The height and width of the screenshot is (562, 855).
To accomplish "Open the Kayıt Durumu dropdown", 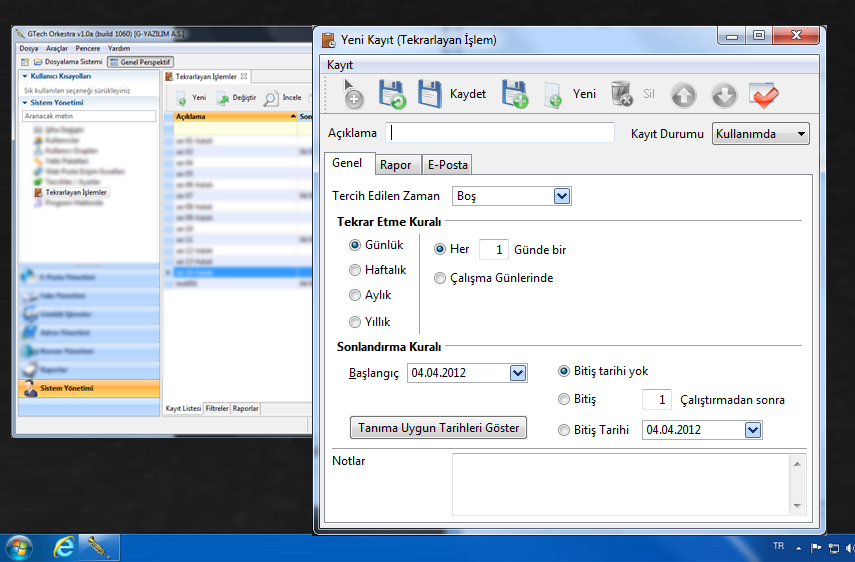I will [x=760, y=134].
